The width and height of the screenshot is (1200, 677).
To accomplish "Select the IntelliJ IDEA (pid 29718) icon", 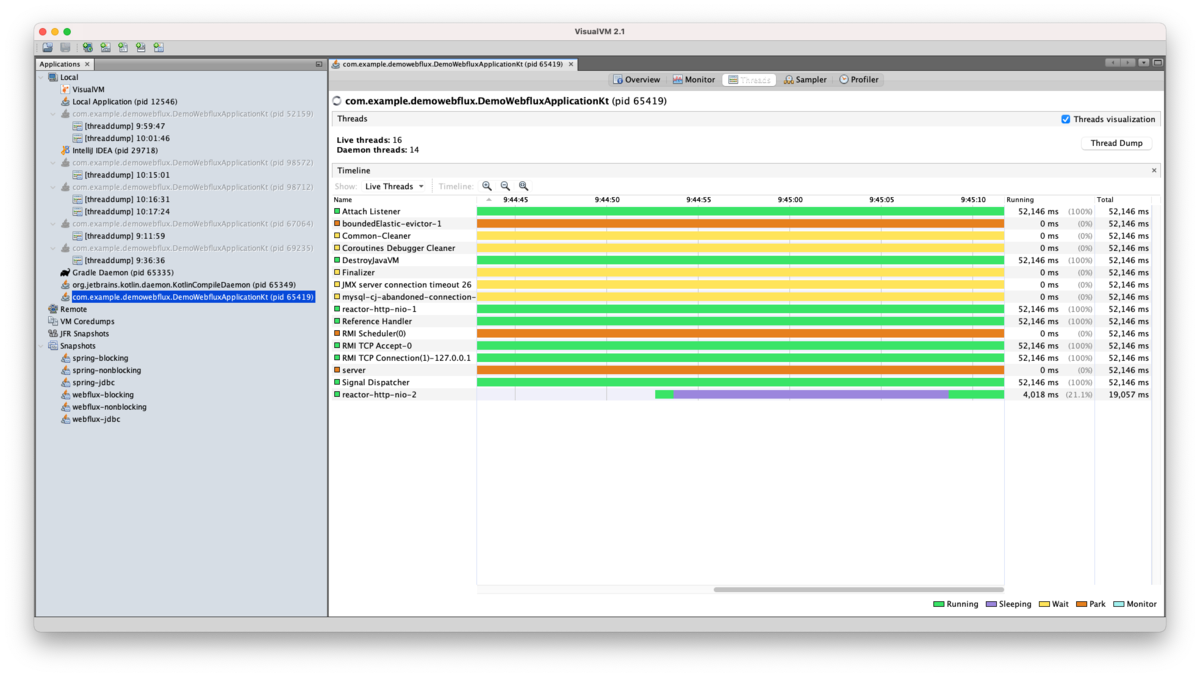I will [x=65, y=150].
